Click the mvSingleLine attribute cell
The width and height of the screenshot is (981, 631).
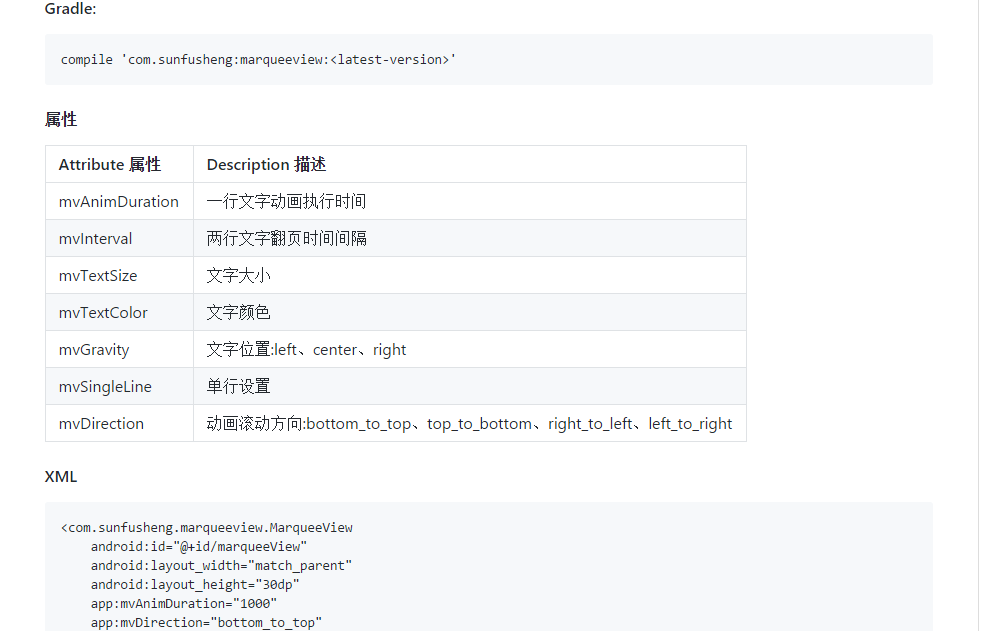pos(119,386)
